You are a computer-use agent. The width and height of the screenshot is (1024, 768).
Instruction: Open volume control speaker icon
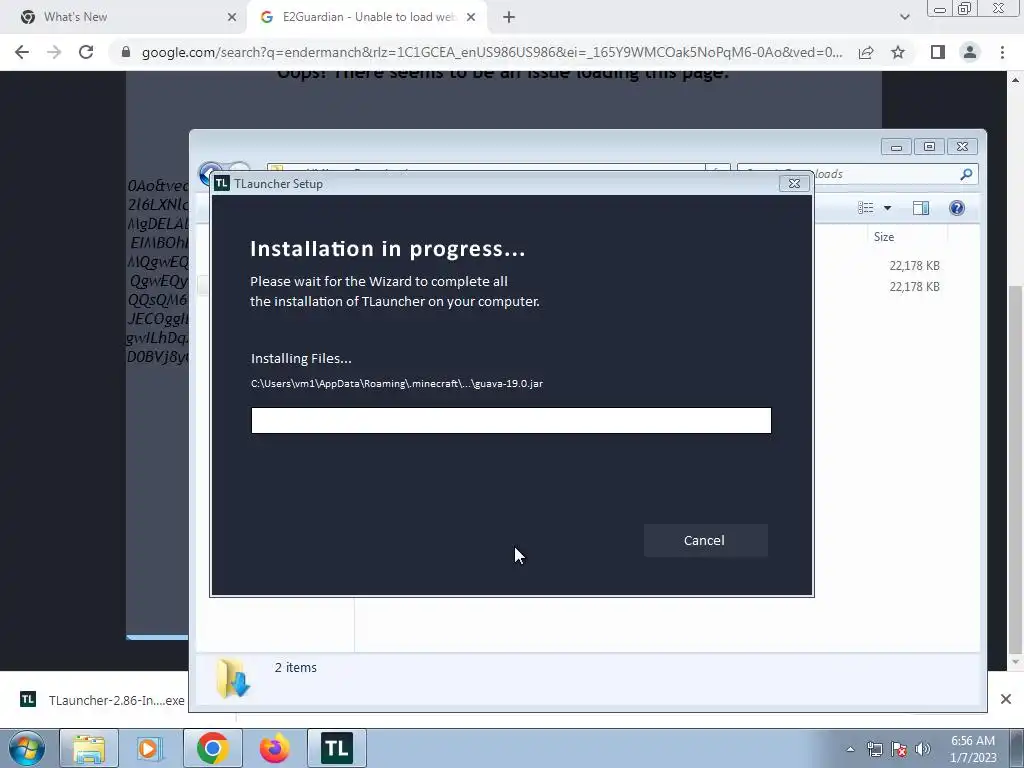coord(923,749)
